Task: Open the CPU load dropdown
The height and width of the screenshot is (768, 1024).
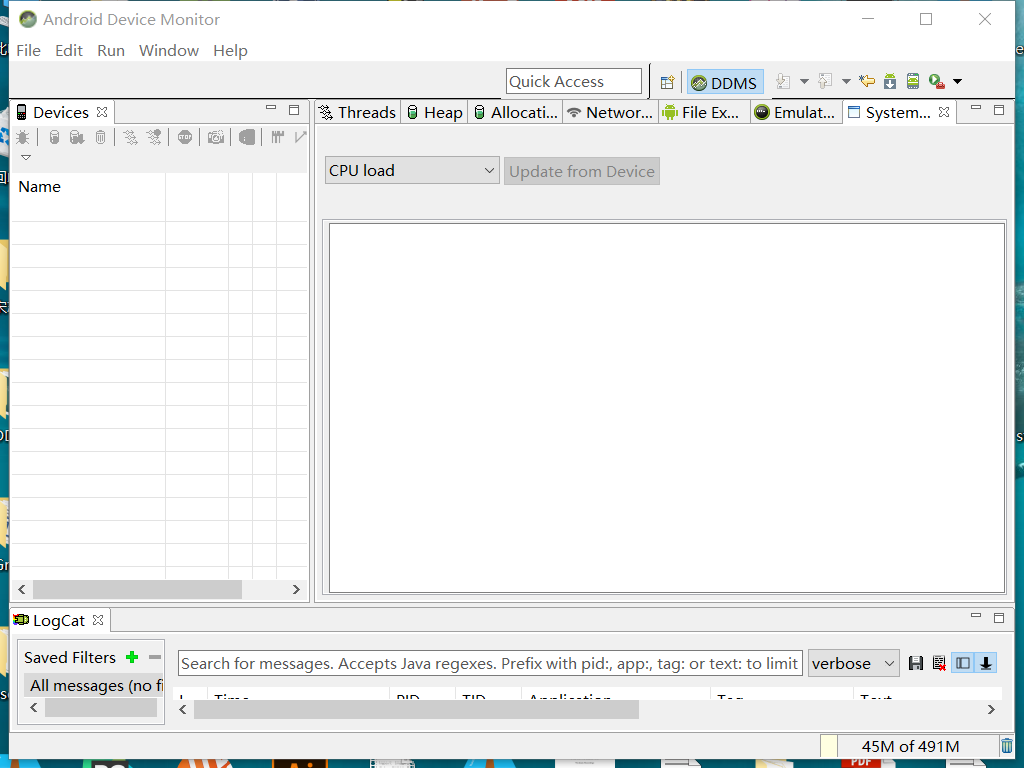Action: pos(412,170)
